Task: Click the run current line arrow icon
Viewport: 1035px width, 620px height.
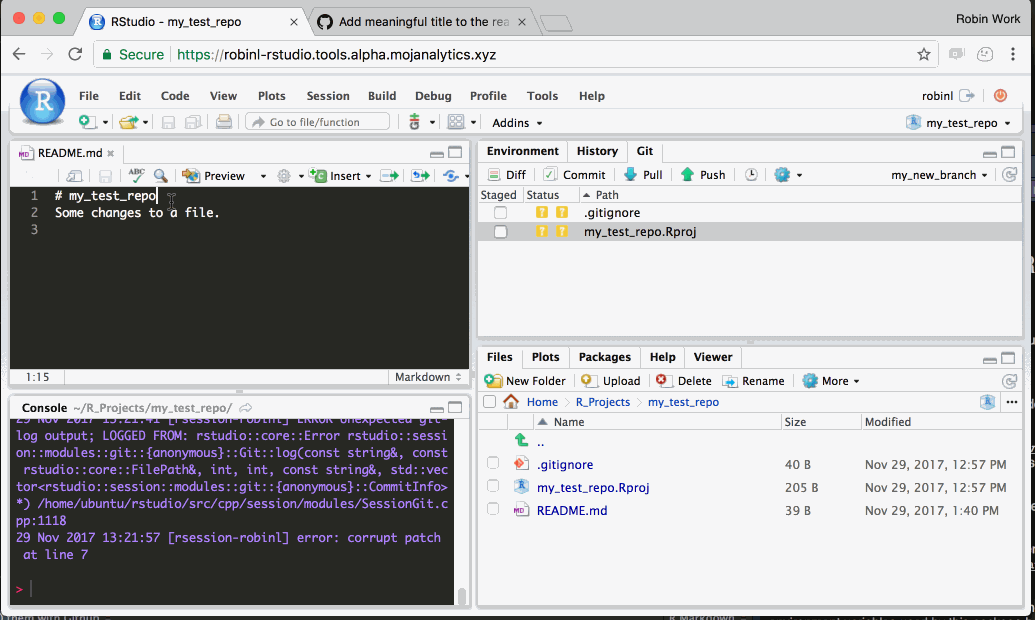Action: 390,176
